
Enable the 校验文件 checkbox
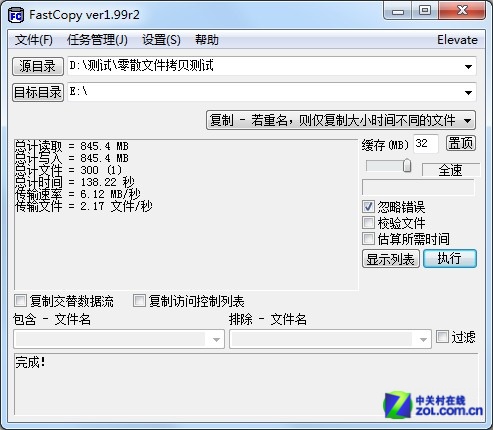tap(368, 222)
